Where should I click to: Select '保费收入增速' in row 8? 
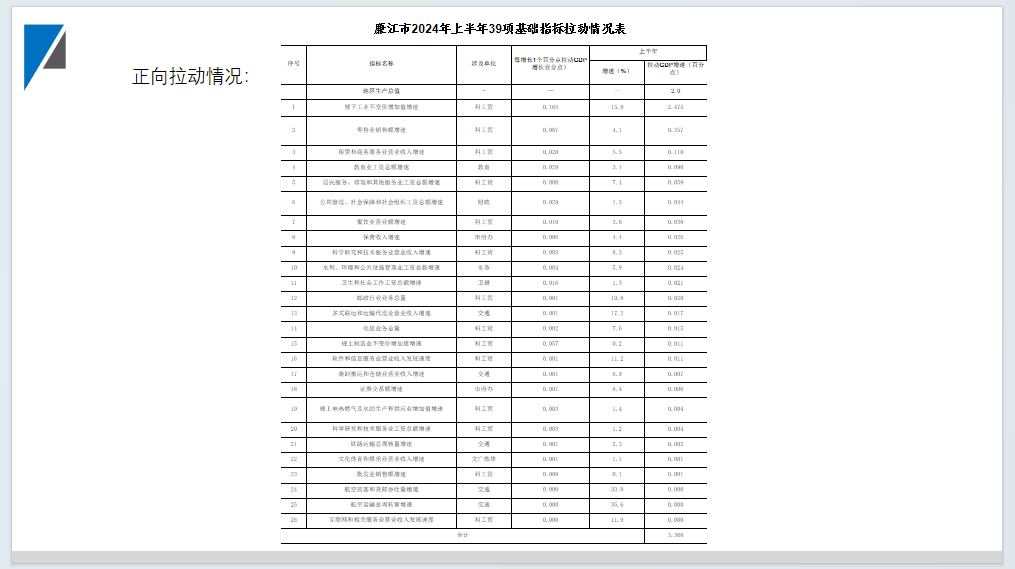click(x=381, y=238)
